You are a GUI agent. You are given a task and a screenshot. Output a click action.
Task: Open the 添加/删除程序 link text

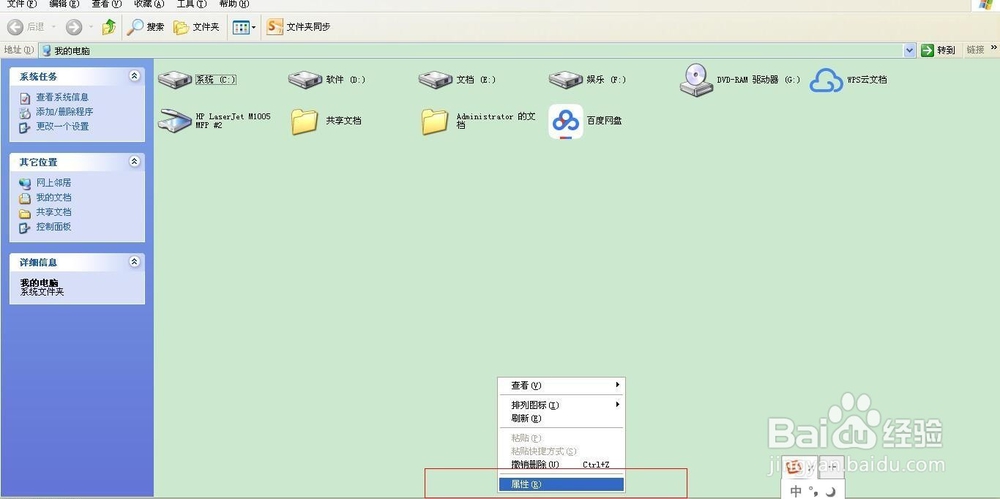point(64,112)
